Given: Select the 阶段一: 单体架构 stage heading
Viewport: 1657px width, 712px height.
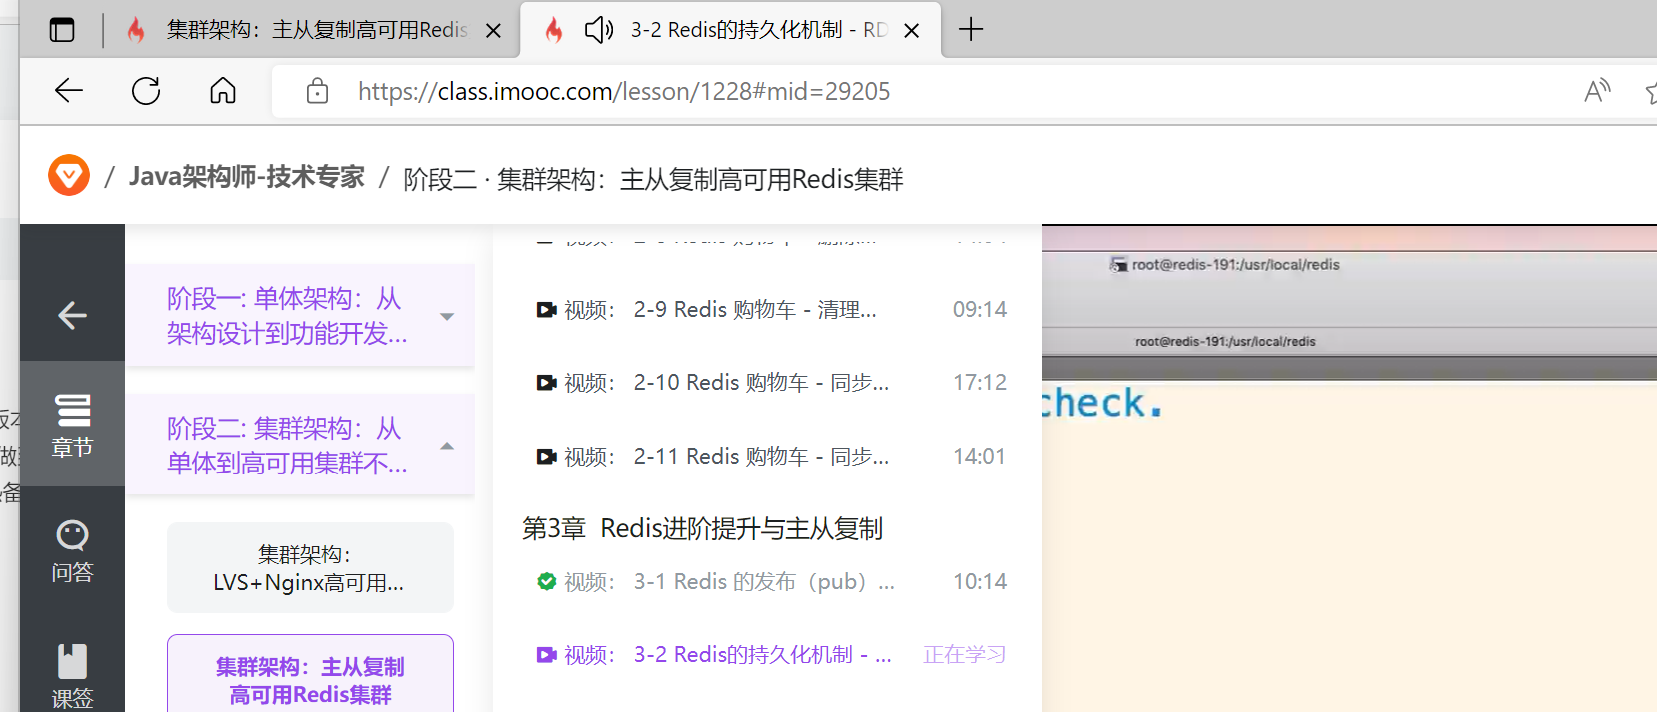Looking at the screenshot, I should [287, 316].
